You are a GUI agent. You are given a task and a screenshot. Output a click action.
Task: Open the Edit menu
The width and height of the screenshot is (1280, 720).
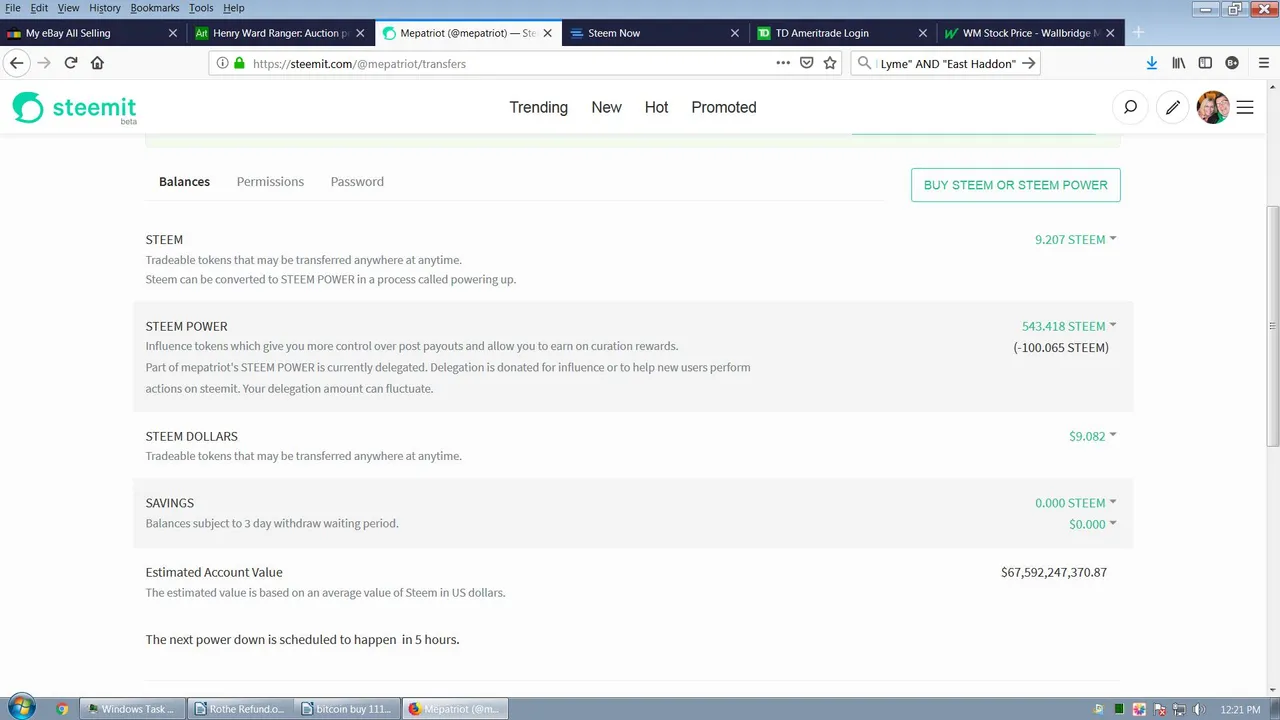(39, 8)
